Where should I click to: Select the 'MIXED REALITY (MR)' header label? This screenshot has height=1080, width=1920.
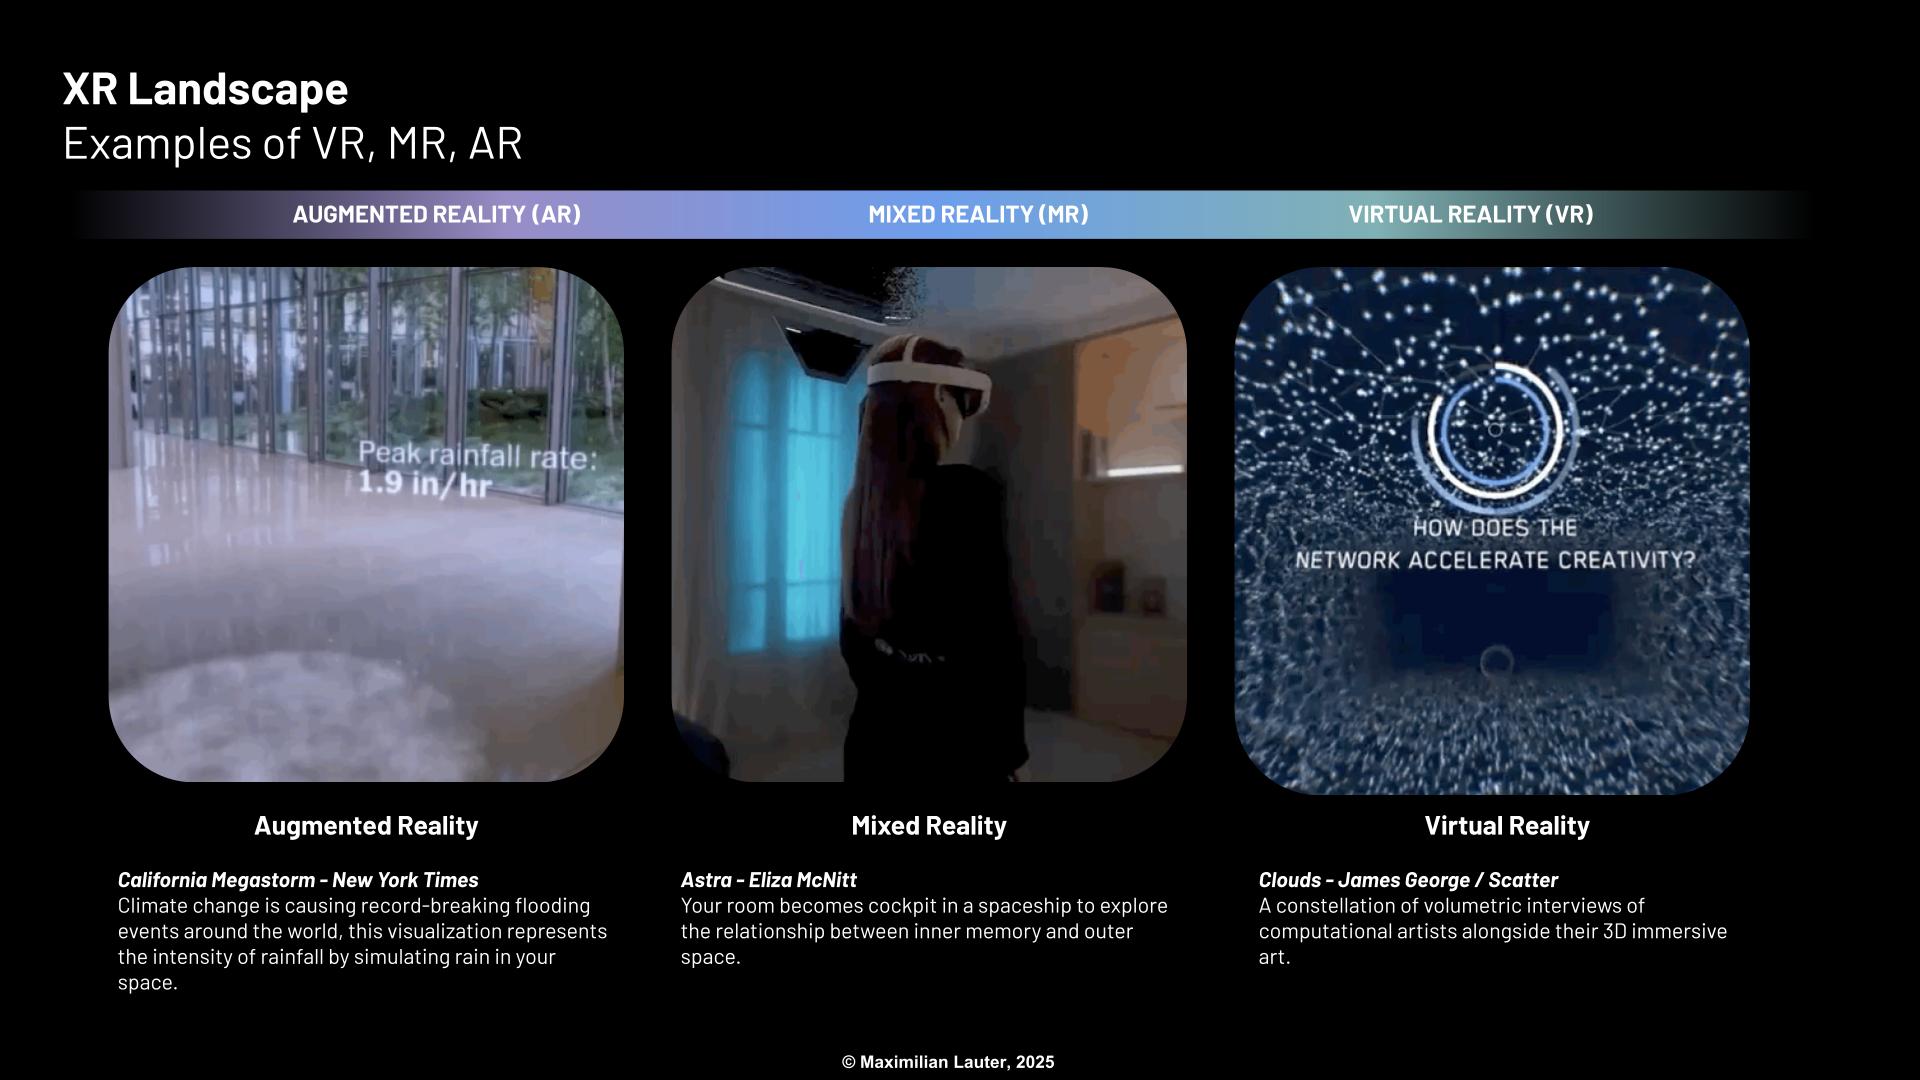[x=978, y=214]
